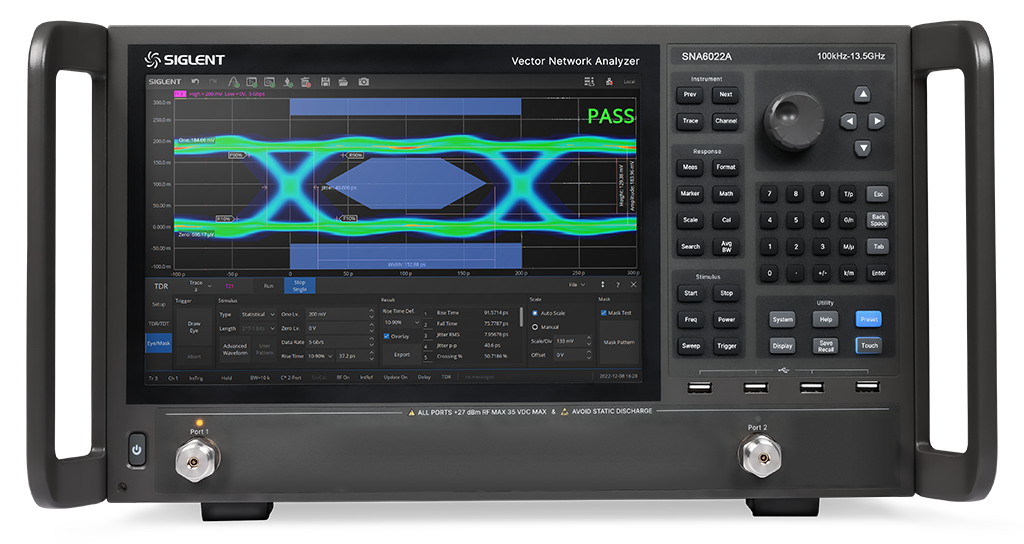Click the Port 2 connector

click(760, 456)
